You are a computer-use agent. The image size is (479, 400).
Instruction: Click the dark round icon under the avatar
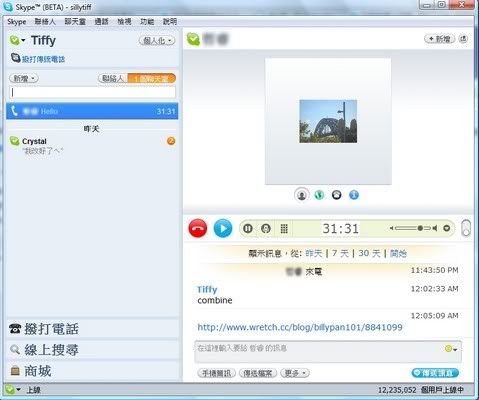tap(337, 195)
